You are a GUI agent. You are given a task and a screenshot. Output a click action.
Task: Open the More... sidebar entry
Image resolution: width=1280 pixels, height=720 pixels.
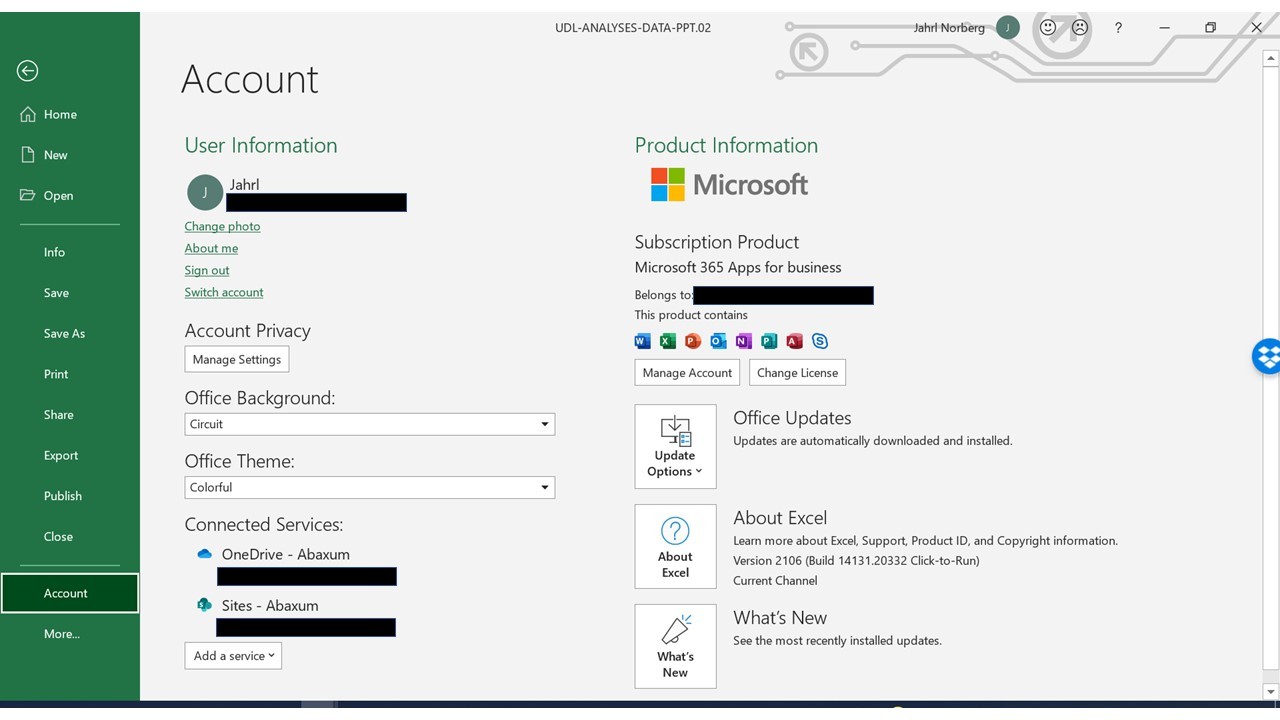(x=61, y=633)
